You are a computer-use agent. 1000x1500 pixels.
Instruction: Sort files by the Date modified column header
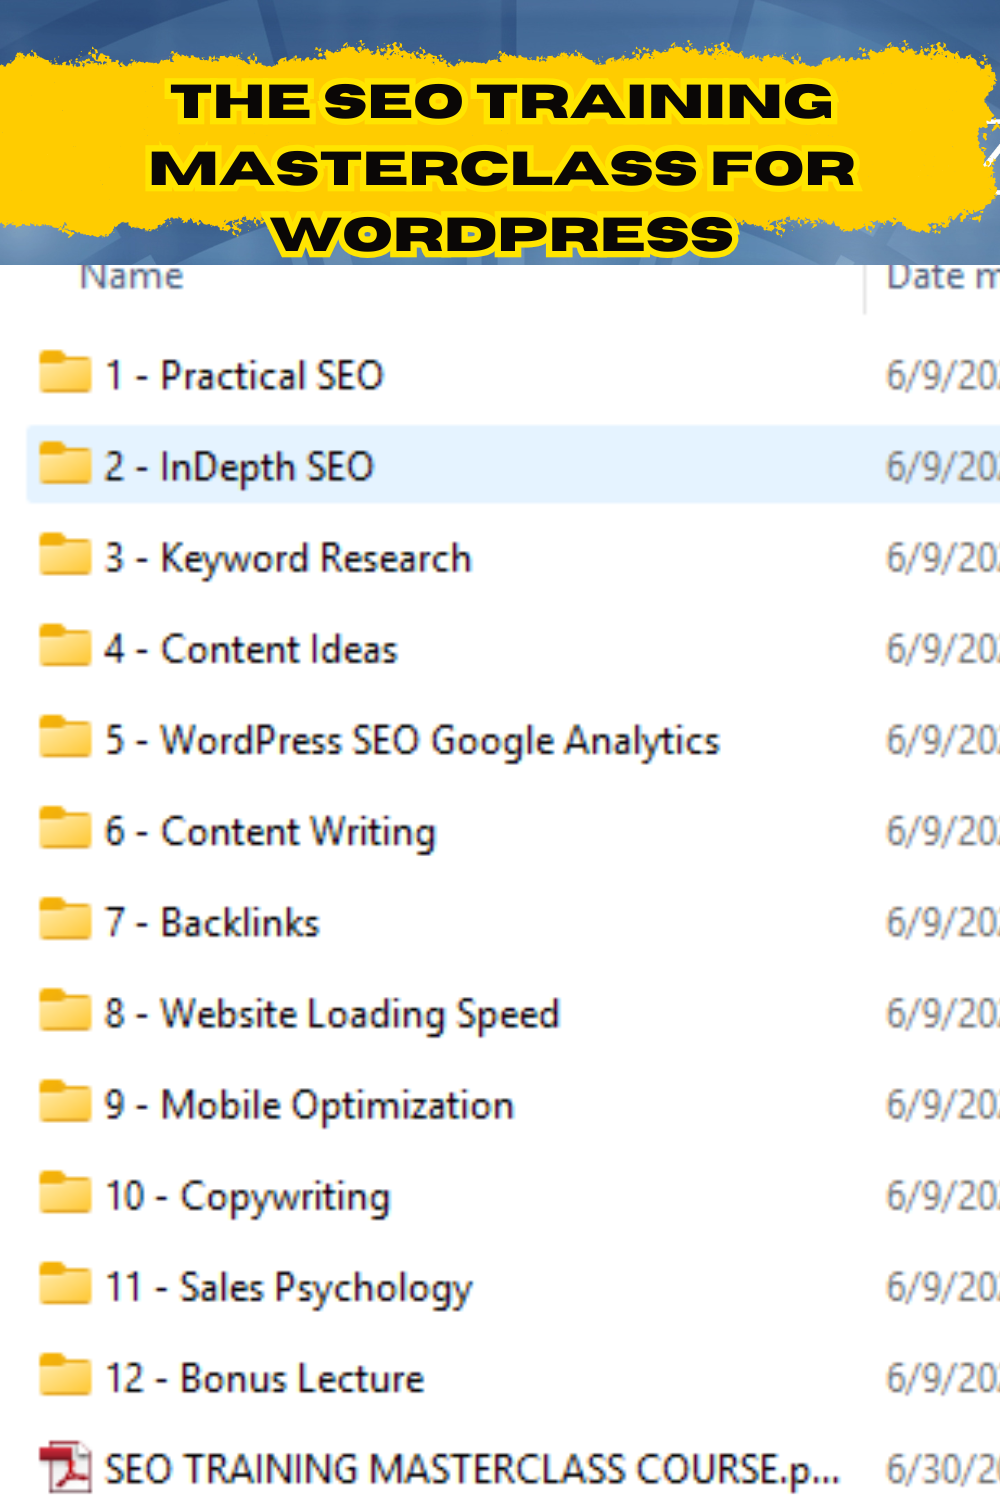coord(943,277)
